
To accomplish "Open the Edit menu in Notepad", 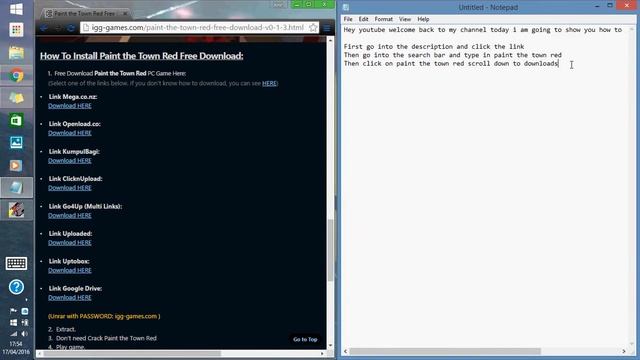I will coord(363,19).
